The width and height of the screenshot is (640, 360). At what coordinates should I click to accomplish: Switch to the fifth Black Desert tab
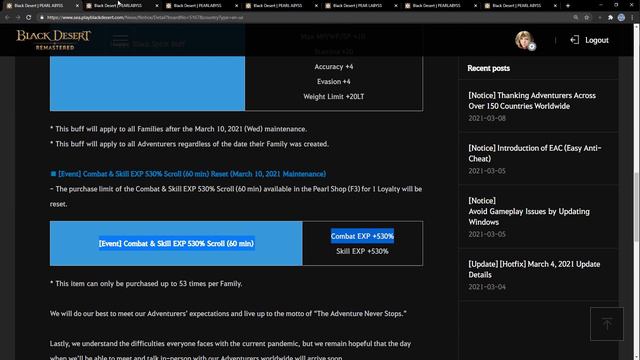[x=357, y=6]
